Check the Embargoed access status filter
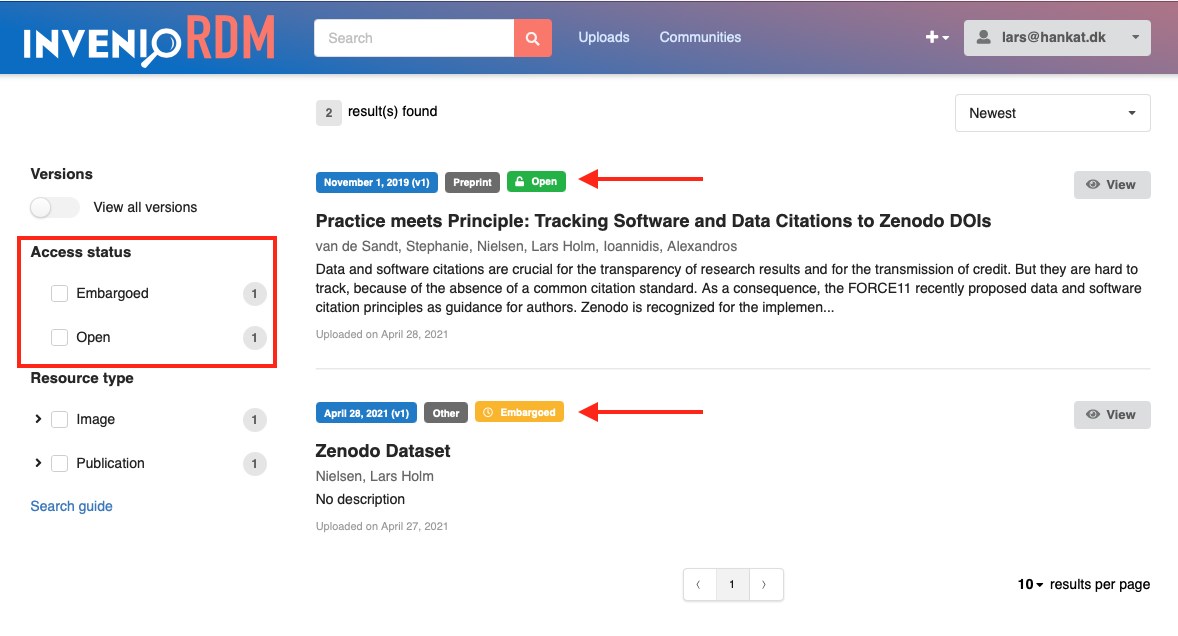This screenshot has width=1178, height=636. (59, 294)
